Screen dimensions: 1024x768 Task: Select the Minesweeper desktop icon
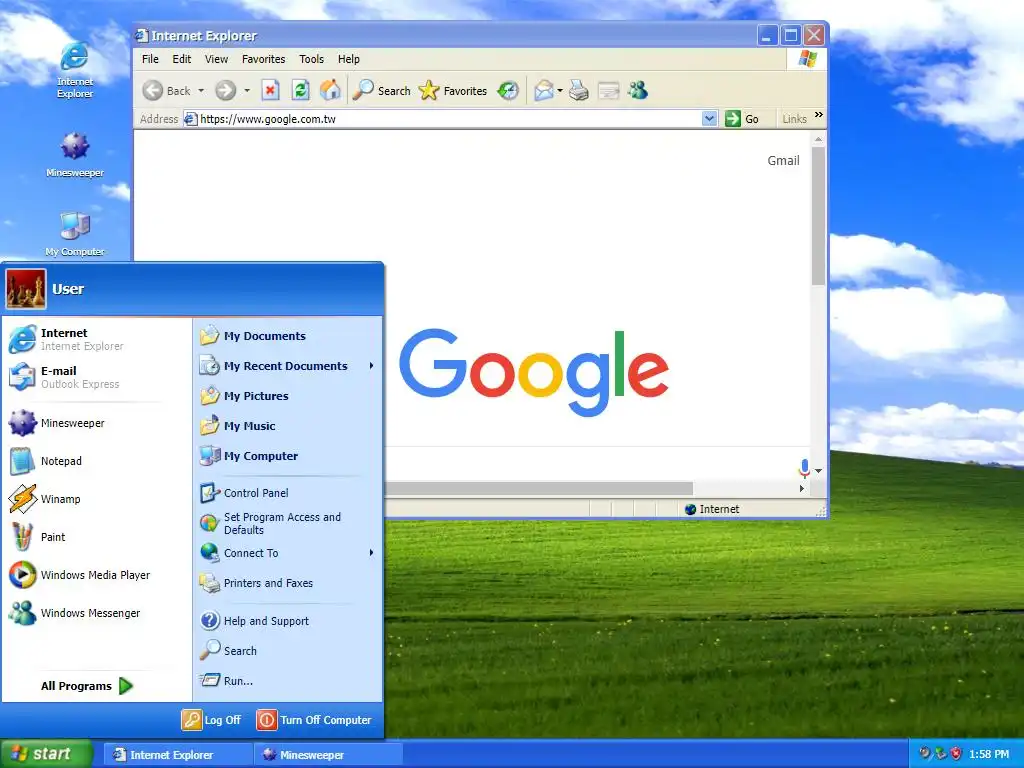click(x=75, y=154)
